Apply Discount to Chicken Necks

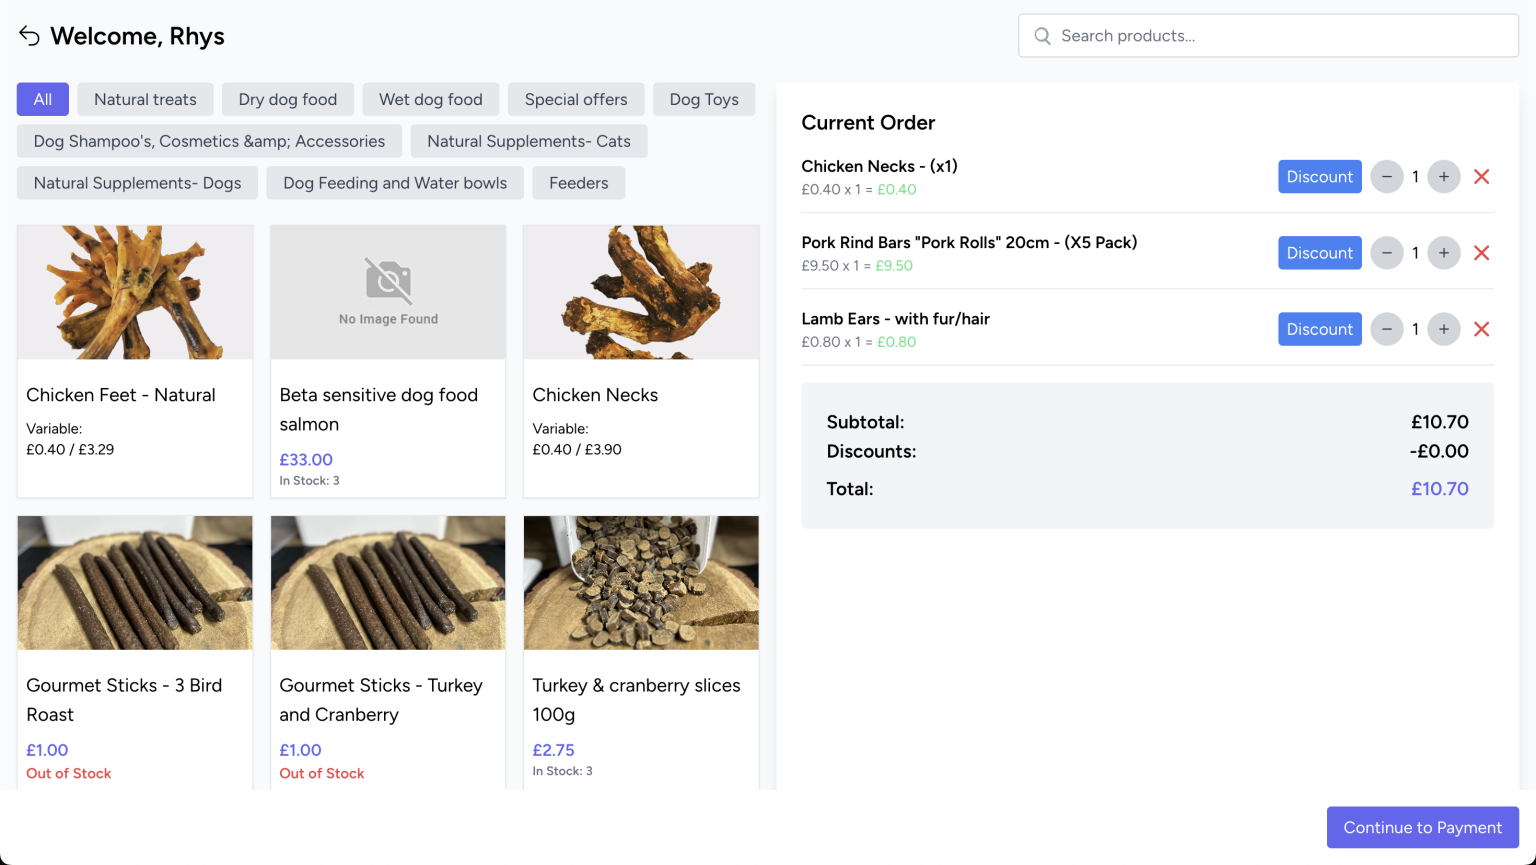1319,177
